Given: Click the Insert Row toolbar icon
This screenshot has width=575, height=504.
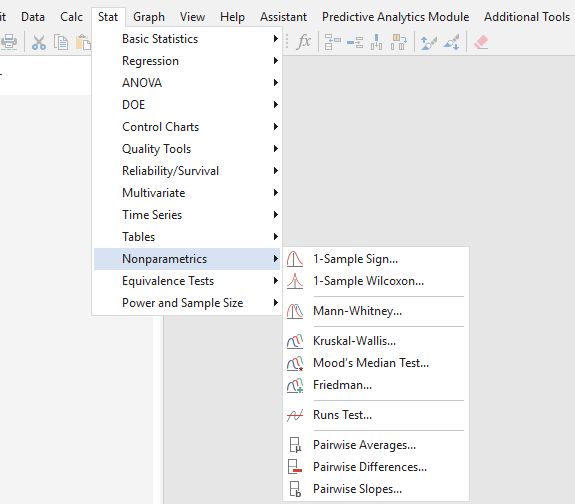Looking at the screenshot, I should pyautogui.click(x=355, y=42).
